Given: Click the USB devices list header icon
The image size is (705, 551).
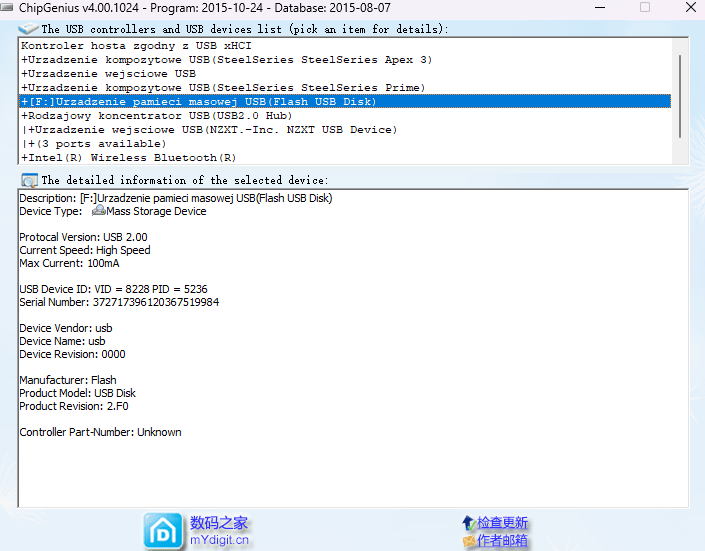Looking at the screenshot, I should (x=29, y=29).
